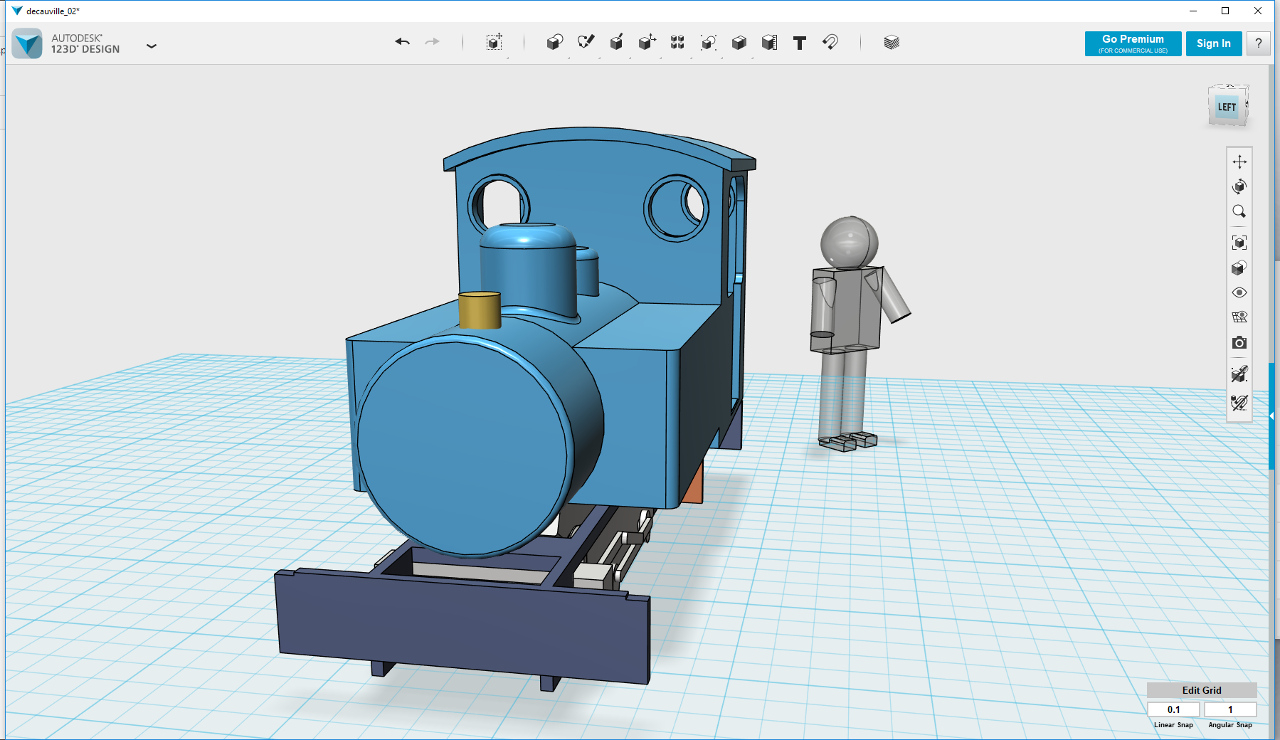Click the grayed-out Redo arrow
1280x740 pixels.
tap(432, 42)
